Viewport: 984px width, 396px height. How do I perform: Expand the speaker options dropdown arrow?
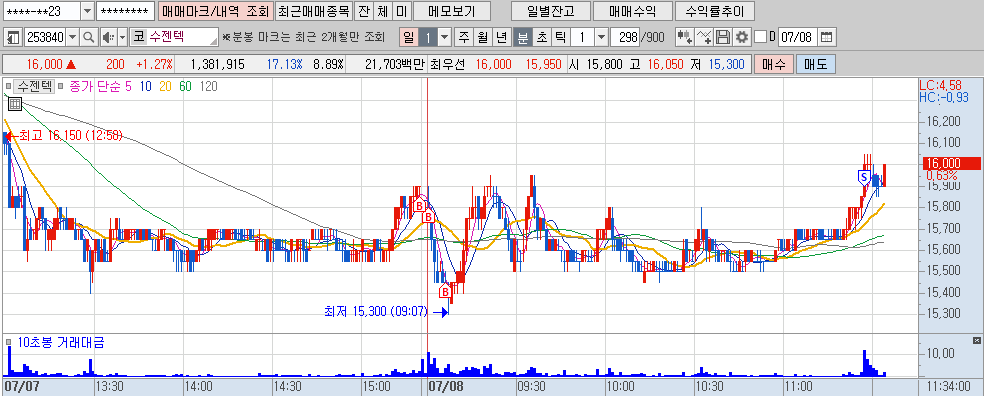tap(122, 38)
